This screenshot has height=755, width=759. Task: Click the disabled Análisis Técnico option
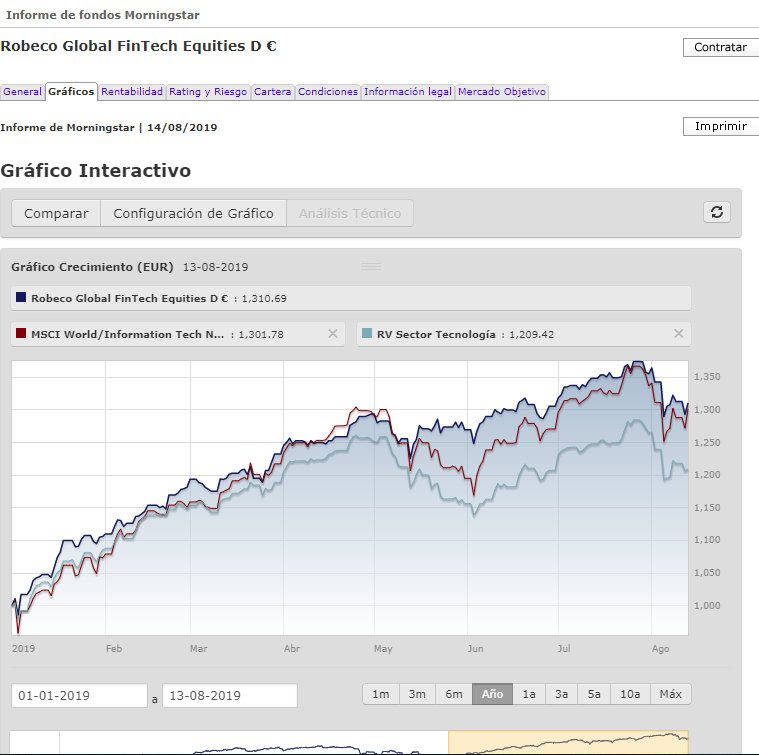click(350, 213)
